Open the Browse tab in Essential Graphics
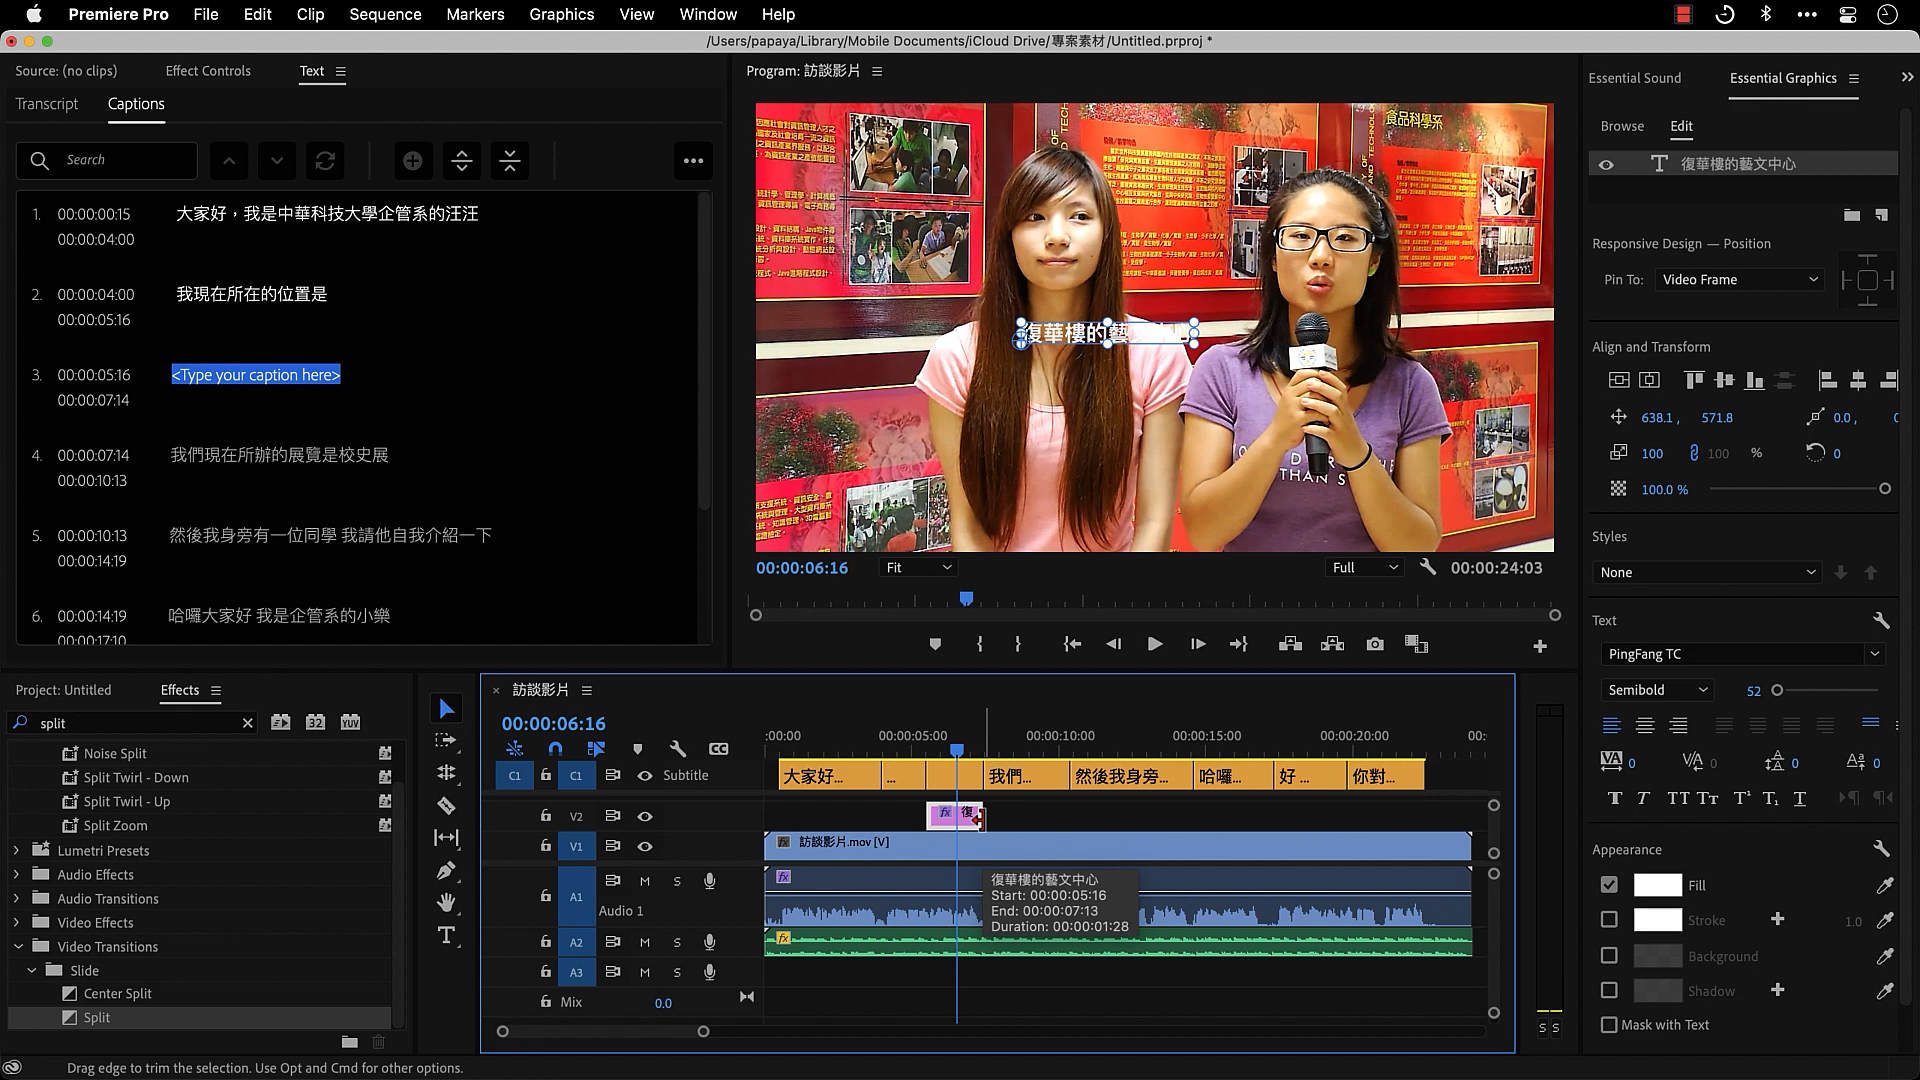The width and height of the screenshot is (1920, 1080). click(x=1621, y=126)
